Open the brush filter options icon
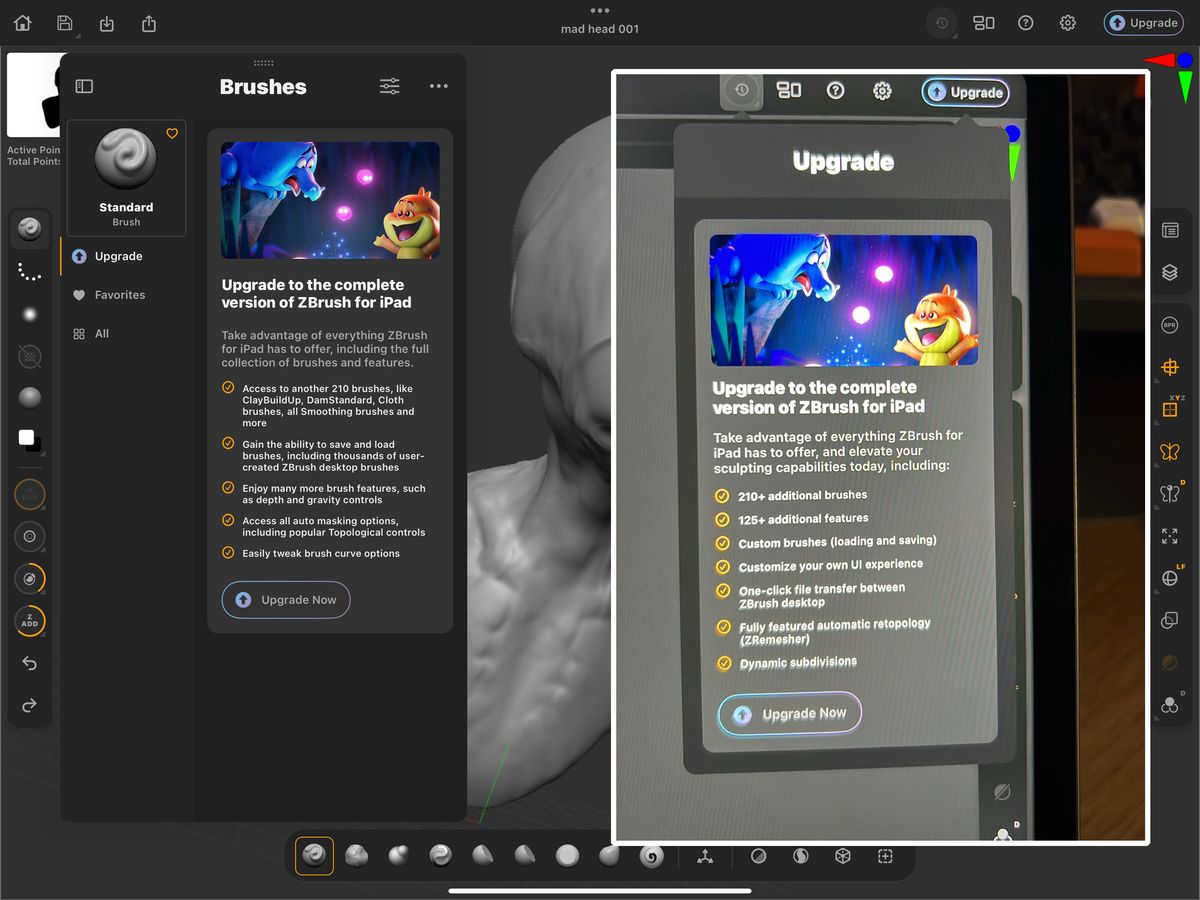Image resolution: width=1200 pixels, height=900 pixels. tap(389, 86)
